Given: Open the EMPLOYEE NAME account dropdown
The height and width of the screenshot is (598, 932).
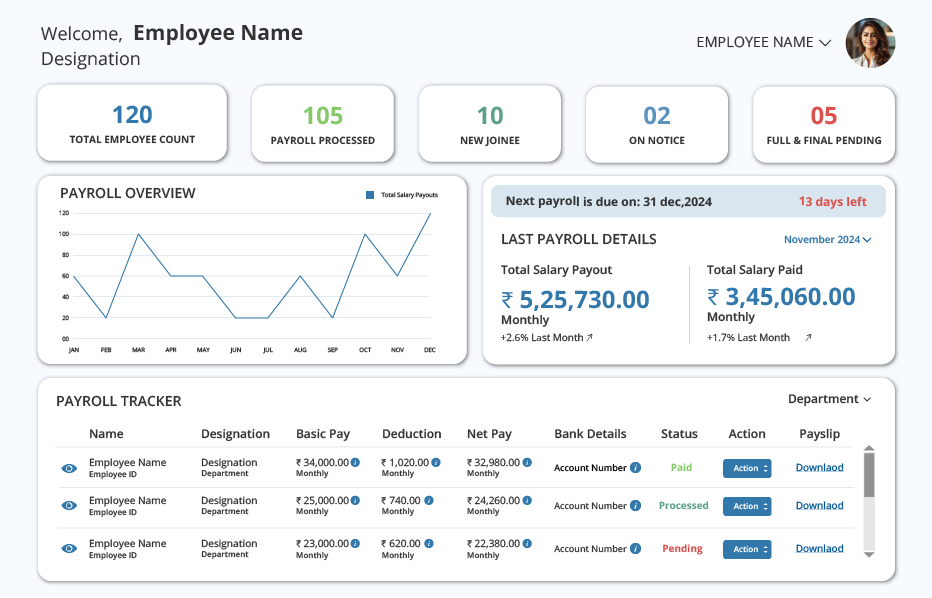Looking at the screenshot, I should pos(764,42).
